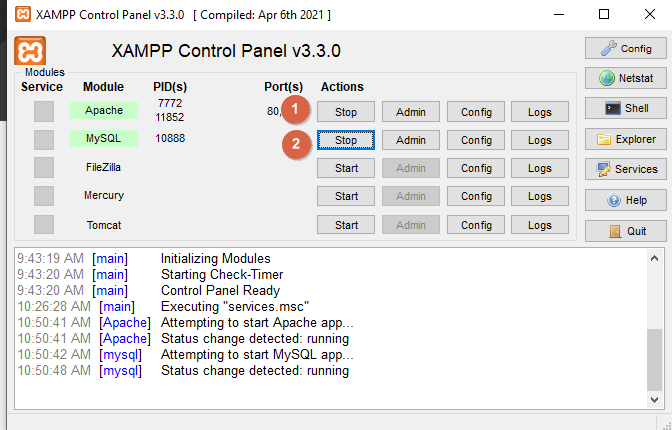Click the title bar XAMPP icon
Image resolution: width=672 pixels, height=430 pixels.
point(23,15)
